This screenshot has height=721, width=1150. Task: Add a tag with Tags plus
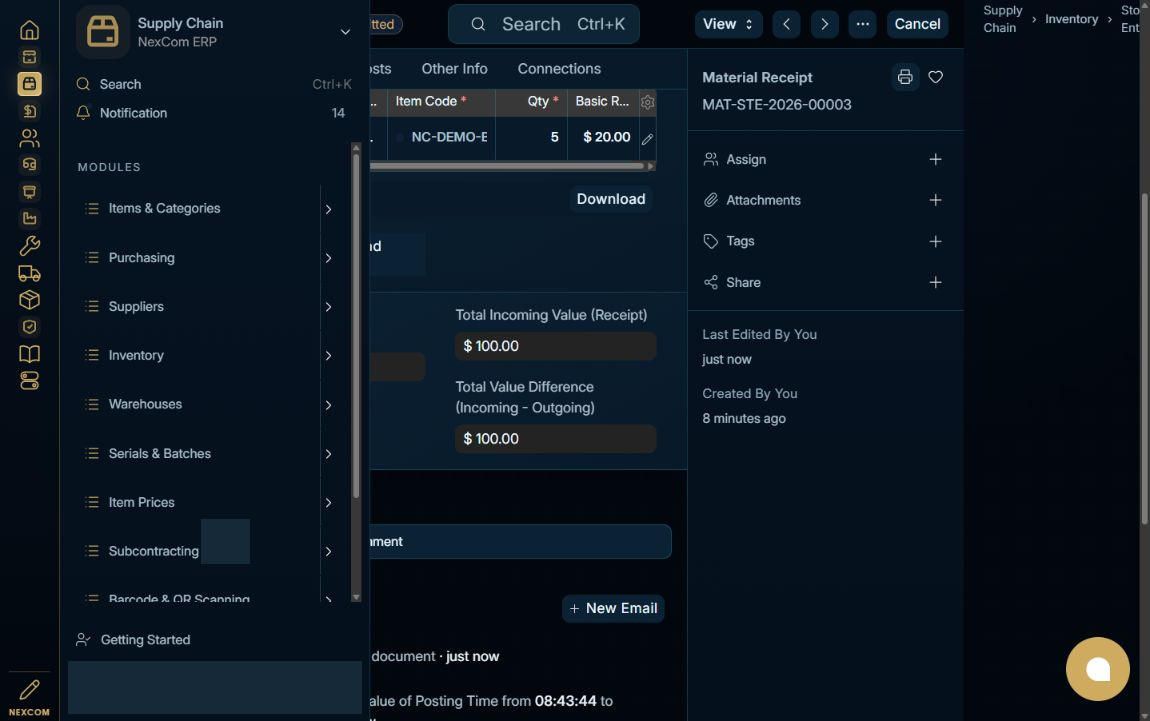pyautogui.click(x=935, y=241)
